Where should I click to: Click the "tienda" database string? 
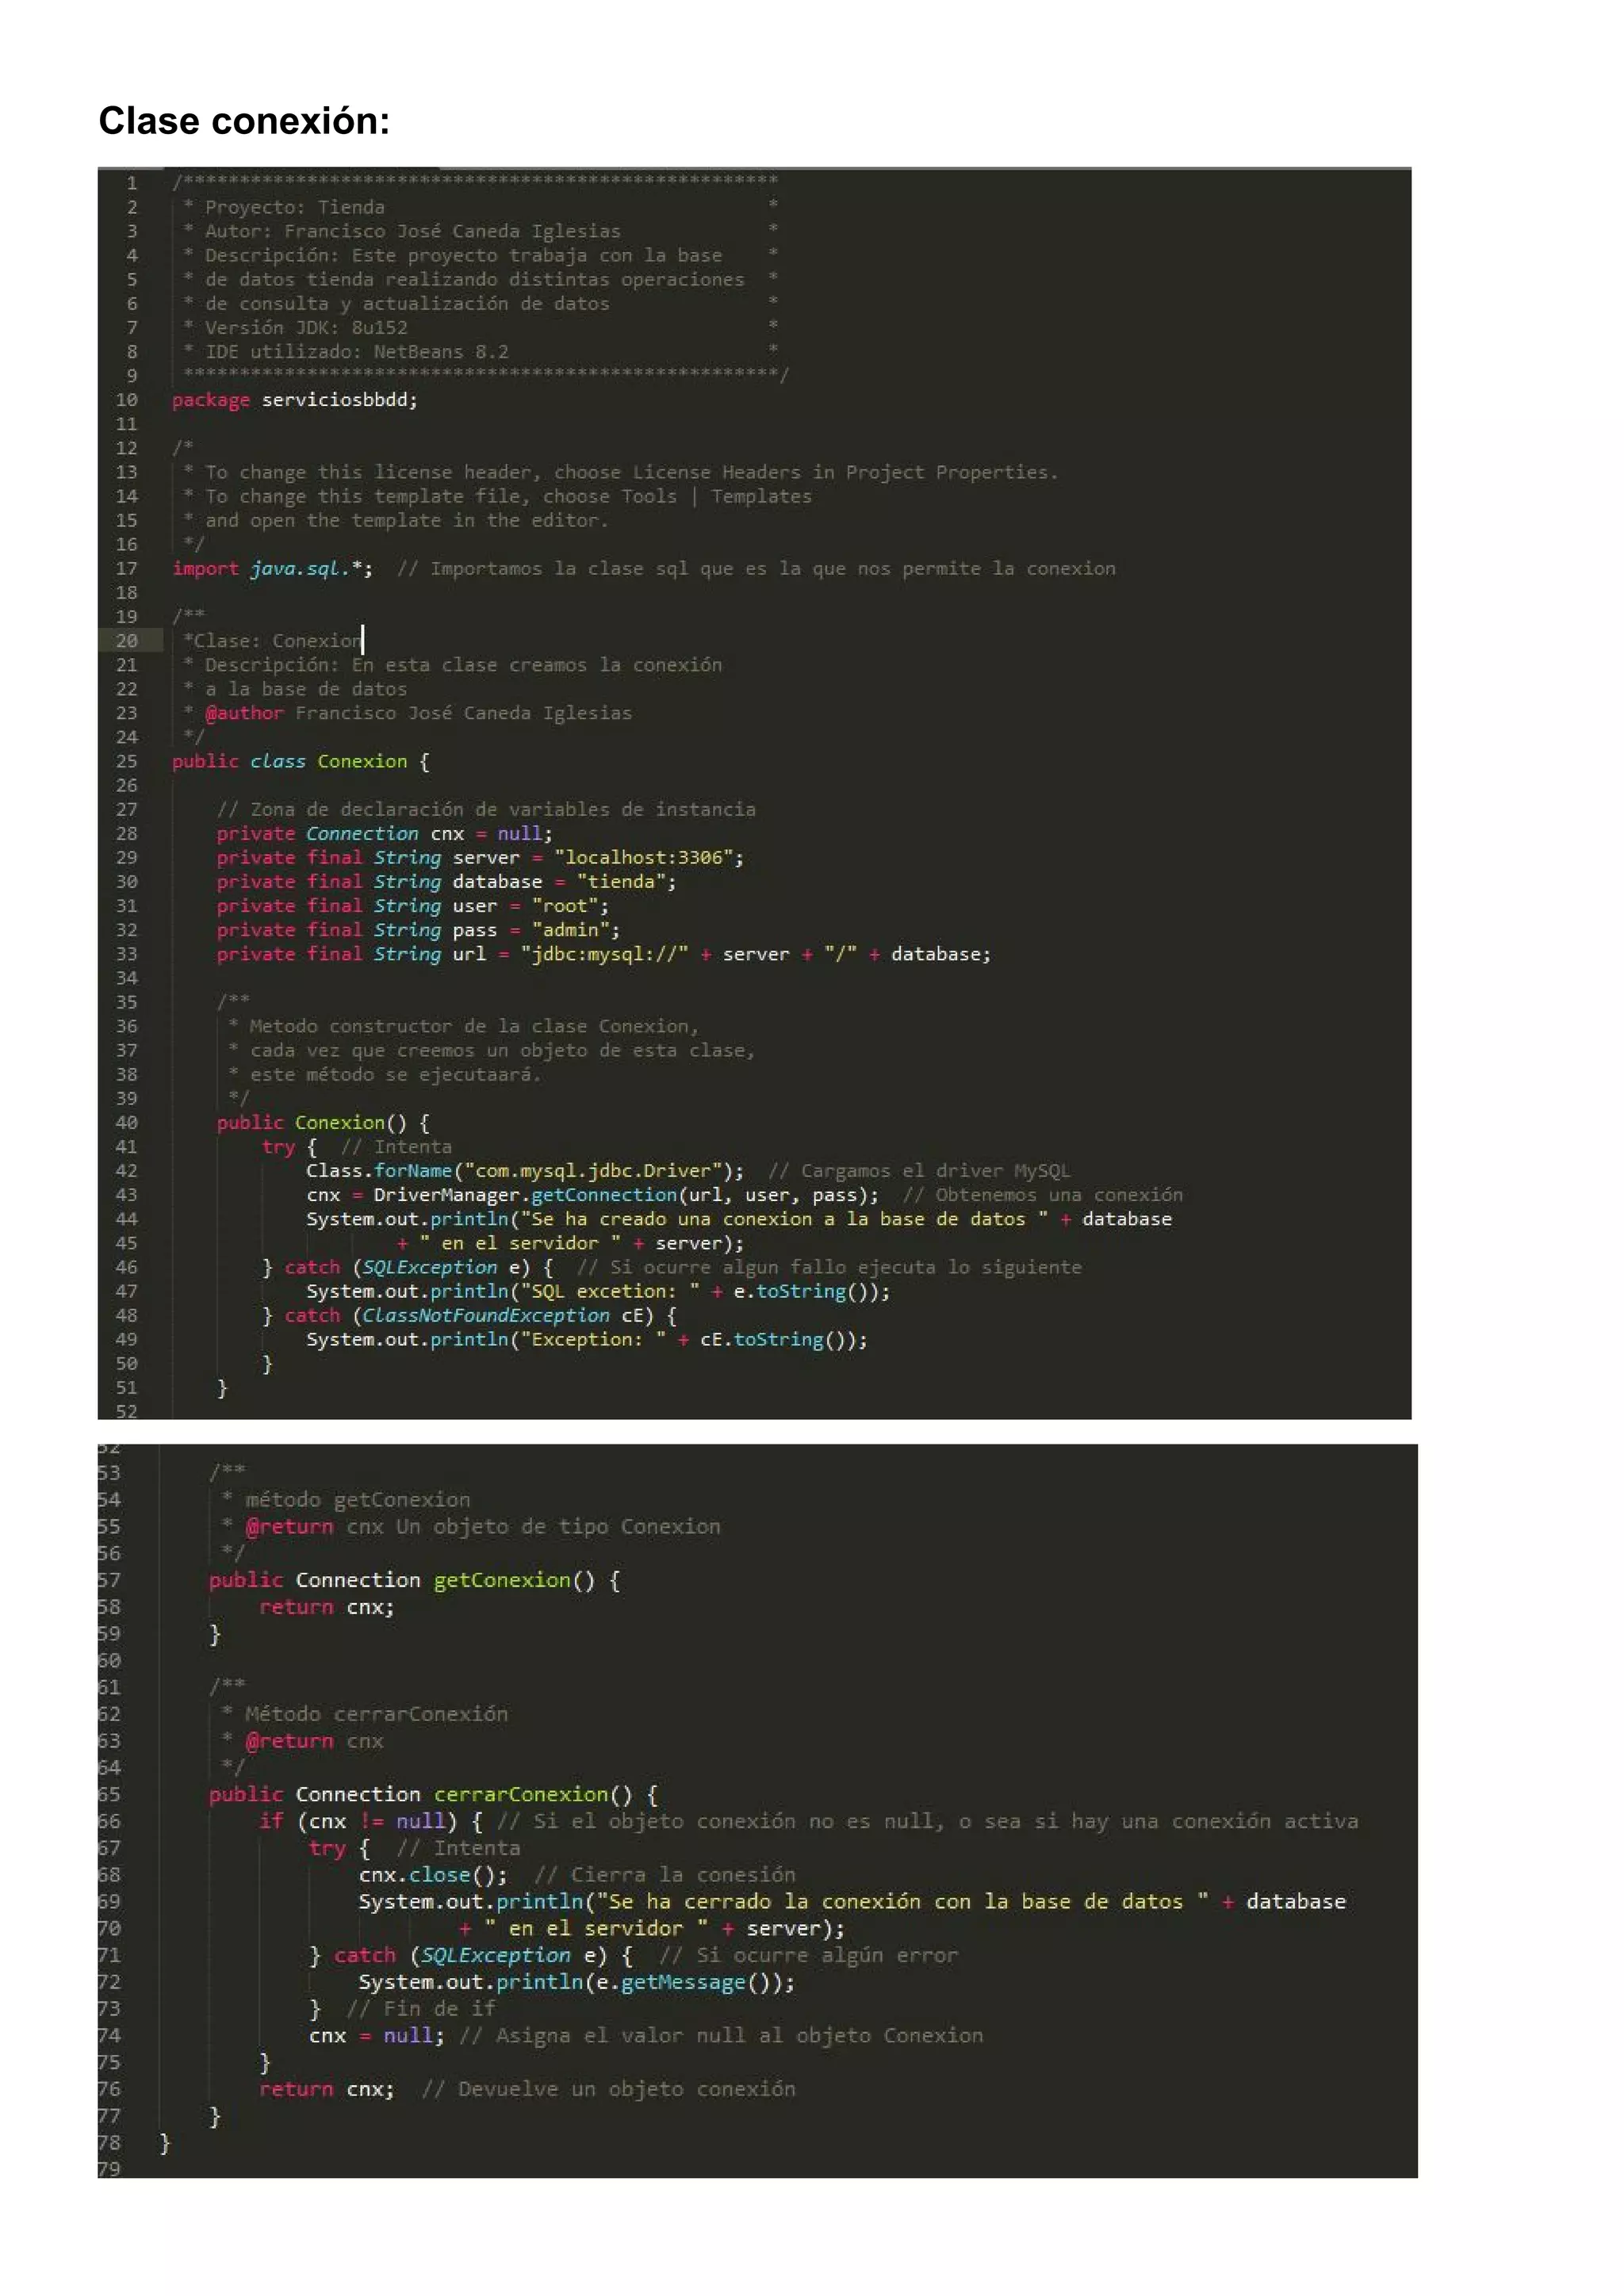pos(621,882)
